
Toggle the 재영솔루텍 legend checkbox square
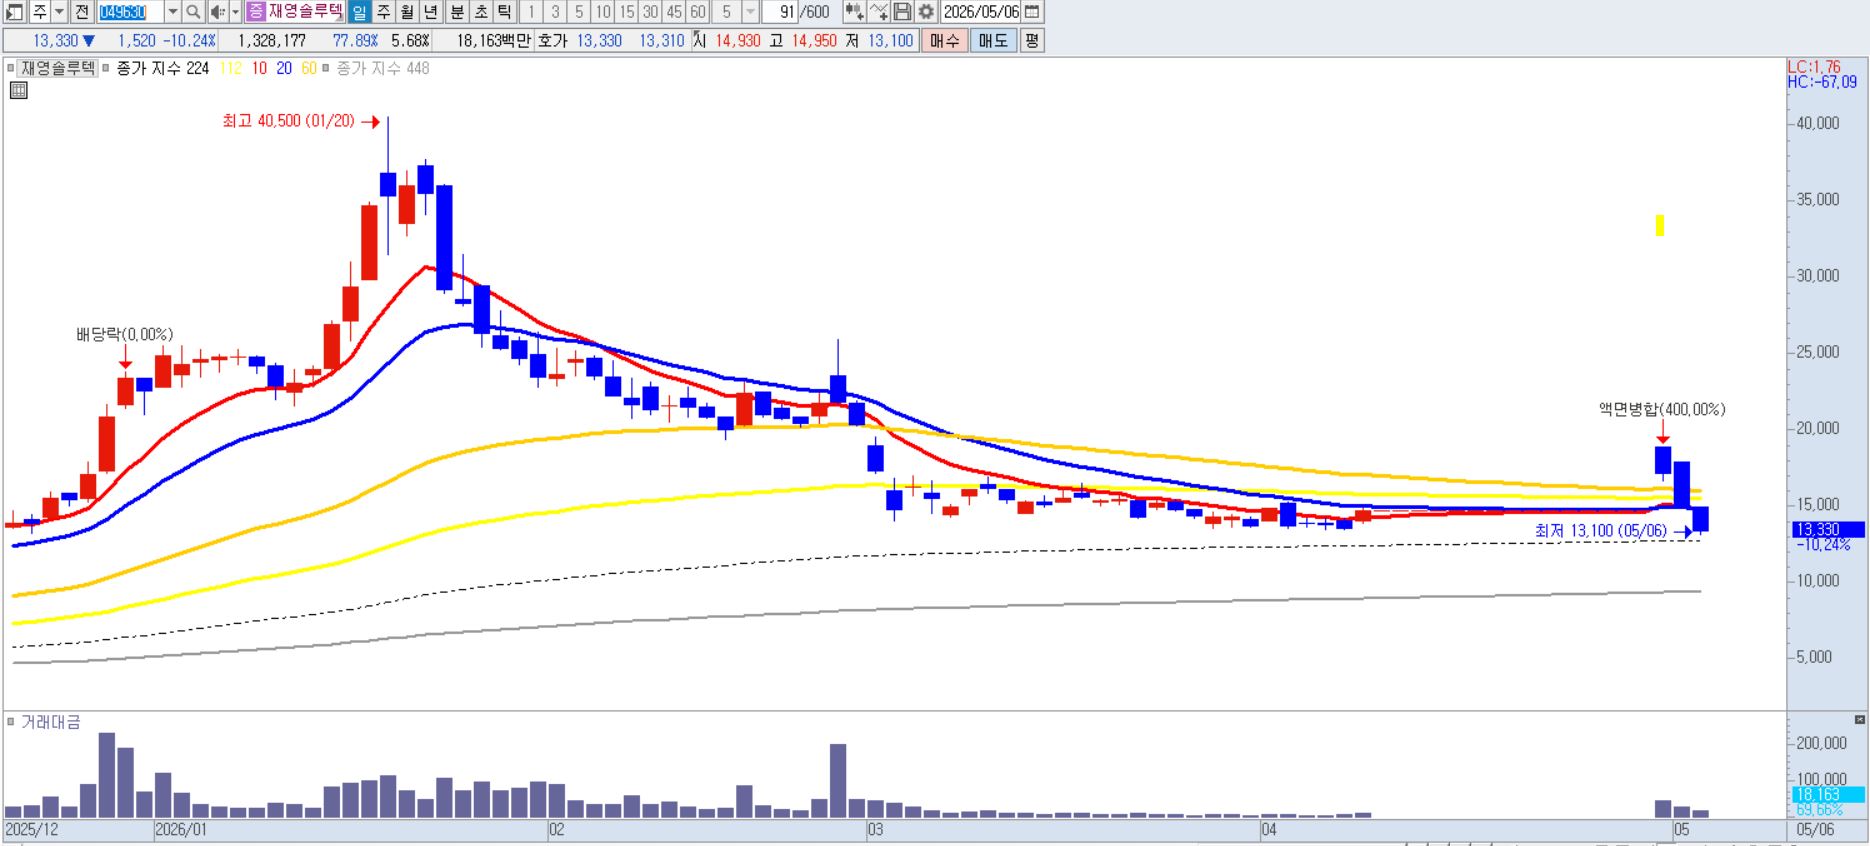point(11,68)
